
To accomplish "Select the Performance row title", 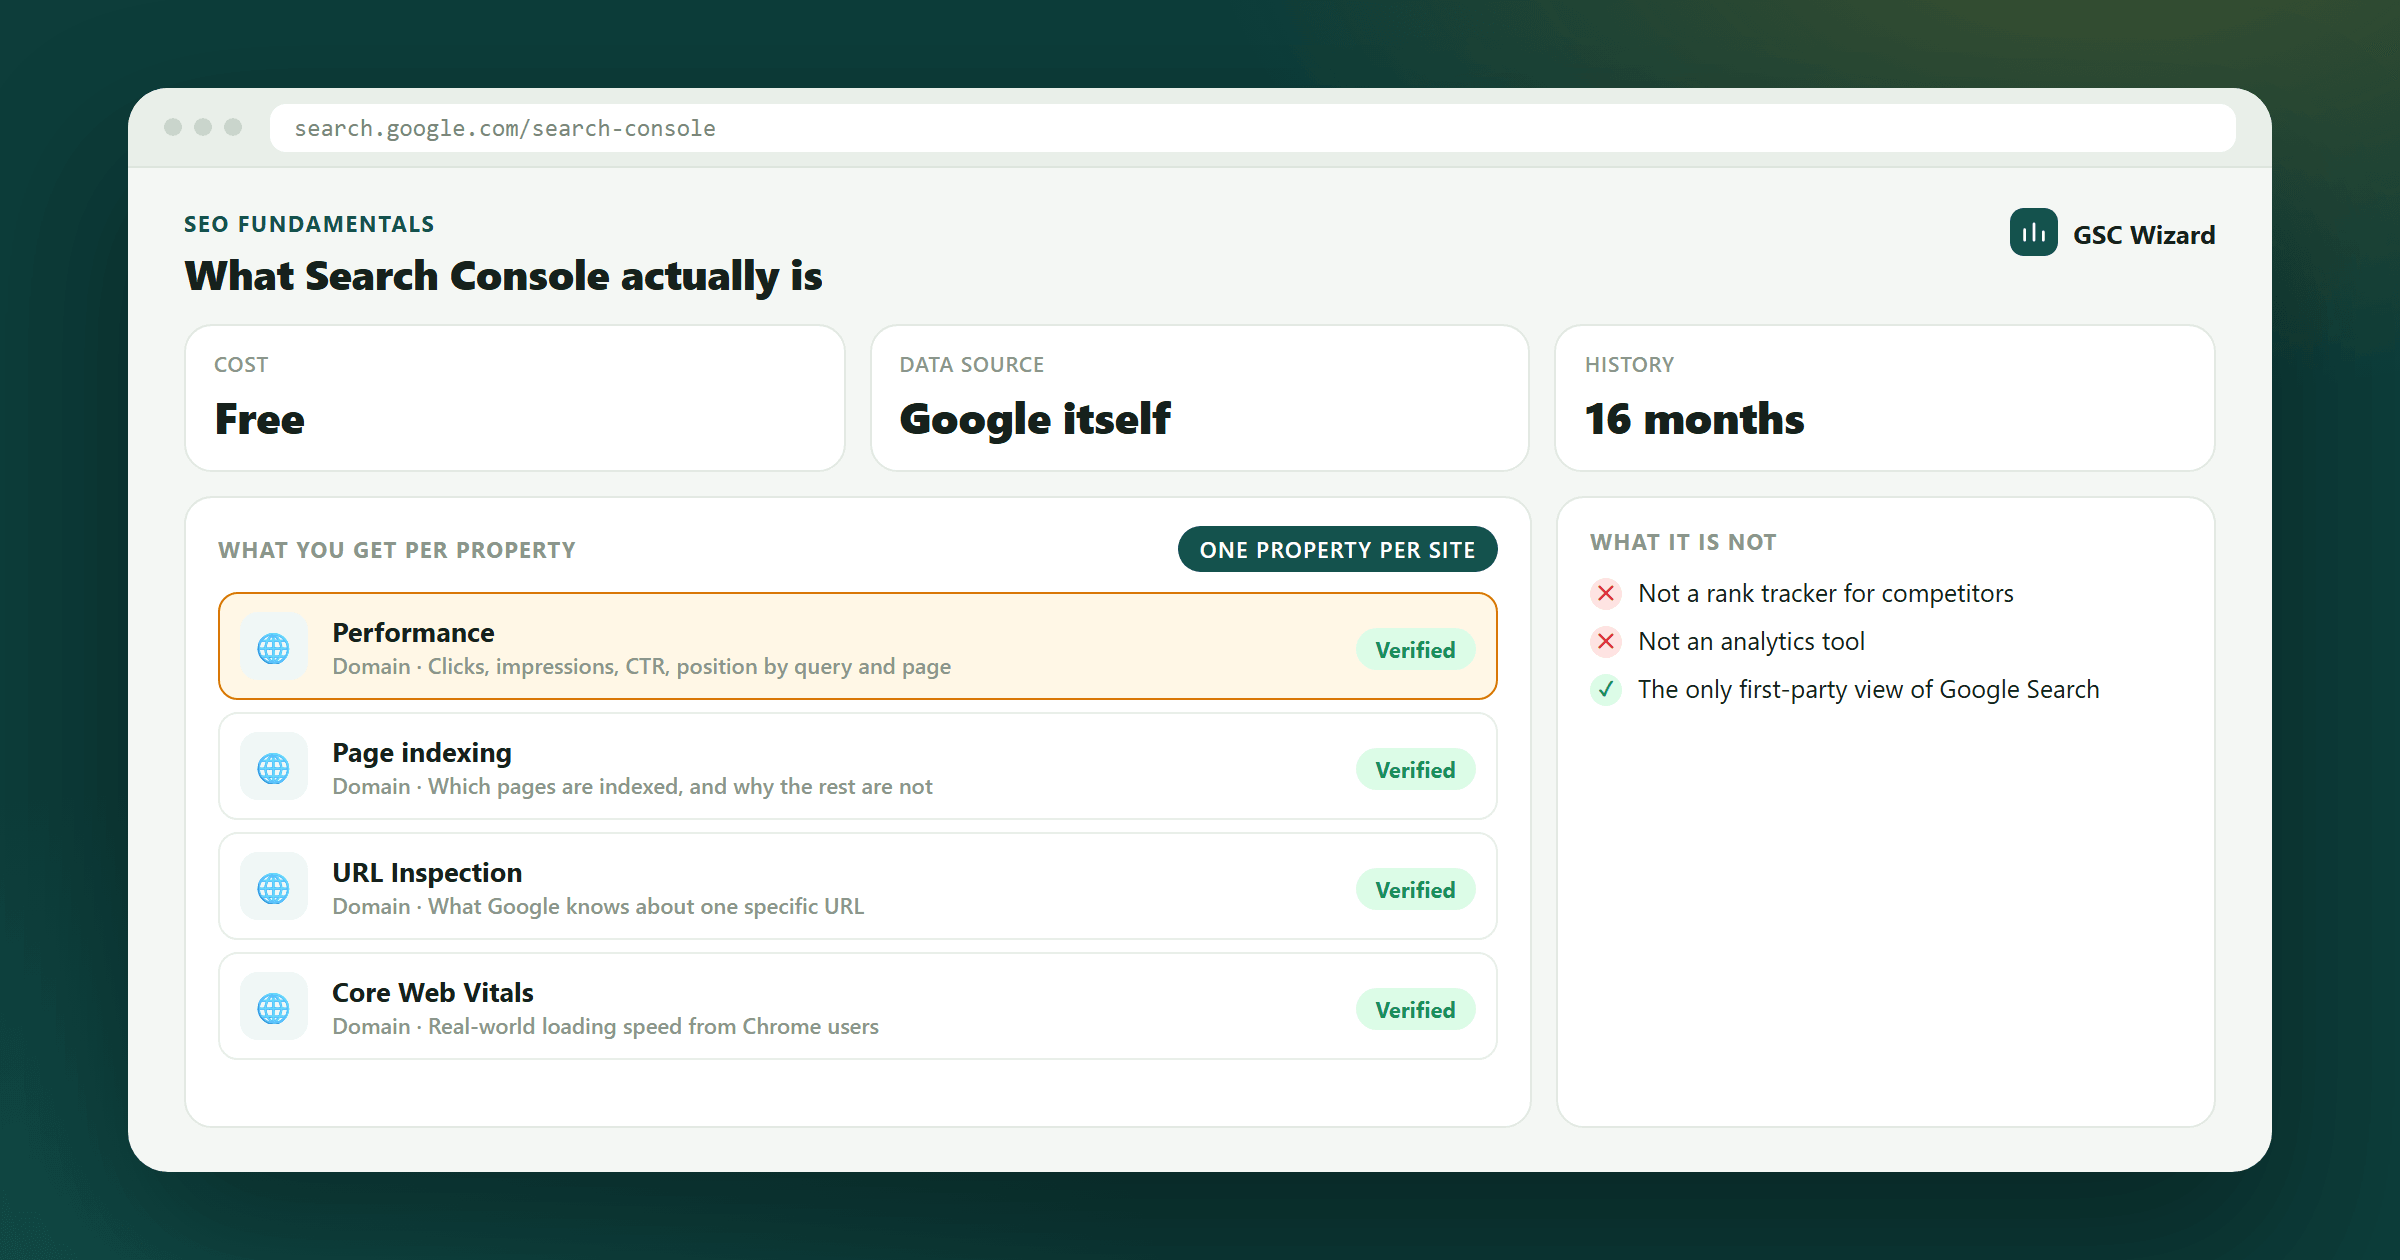I will pyautogui.click(x=413, y=632).
